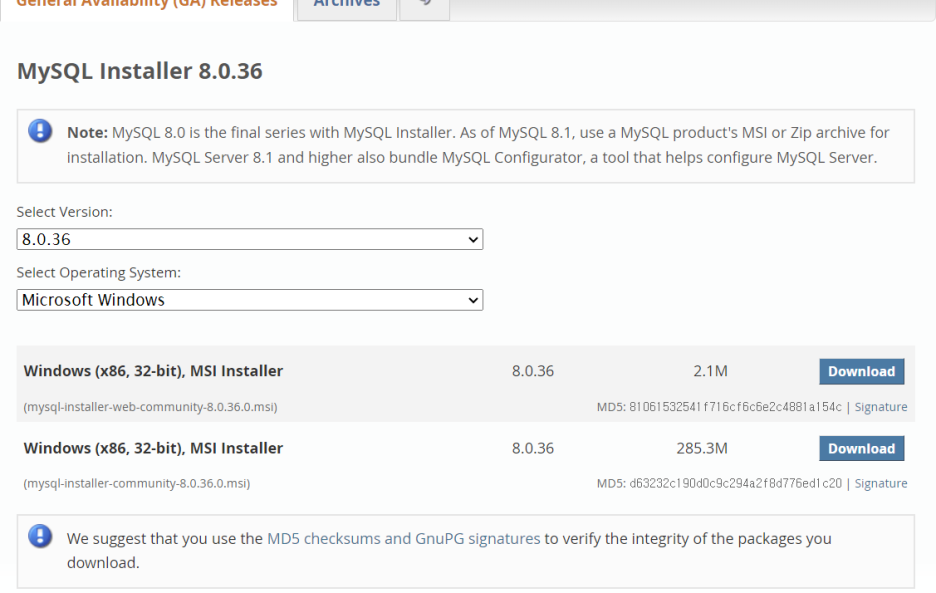
Task: Select filename mysql-installer-web-community-8.0.36.0.msi
Action: coord(150,407)
